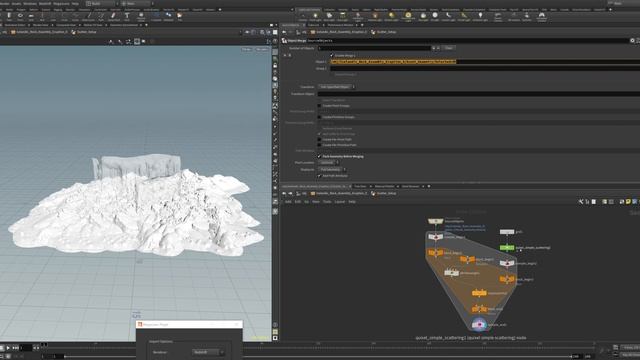Switch to the Material Palette tab
The width and height of the screenshot is (640, 360).
pyautogui.click(x=384, y=186)
